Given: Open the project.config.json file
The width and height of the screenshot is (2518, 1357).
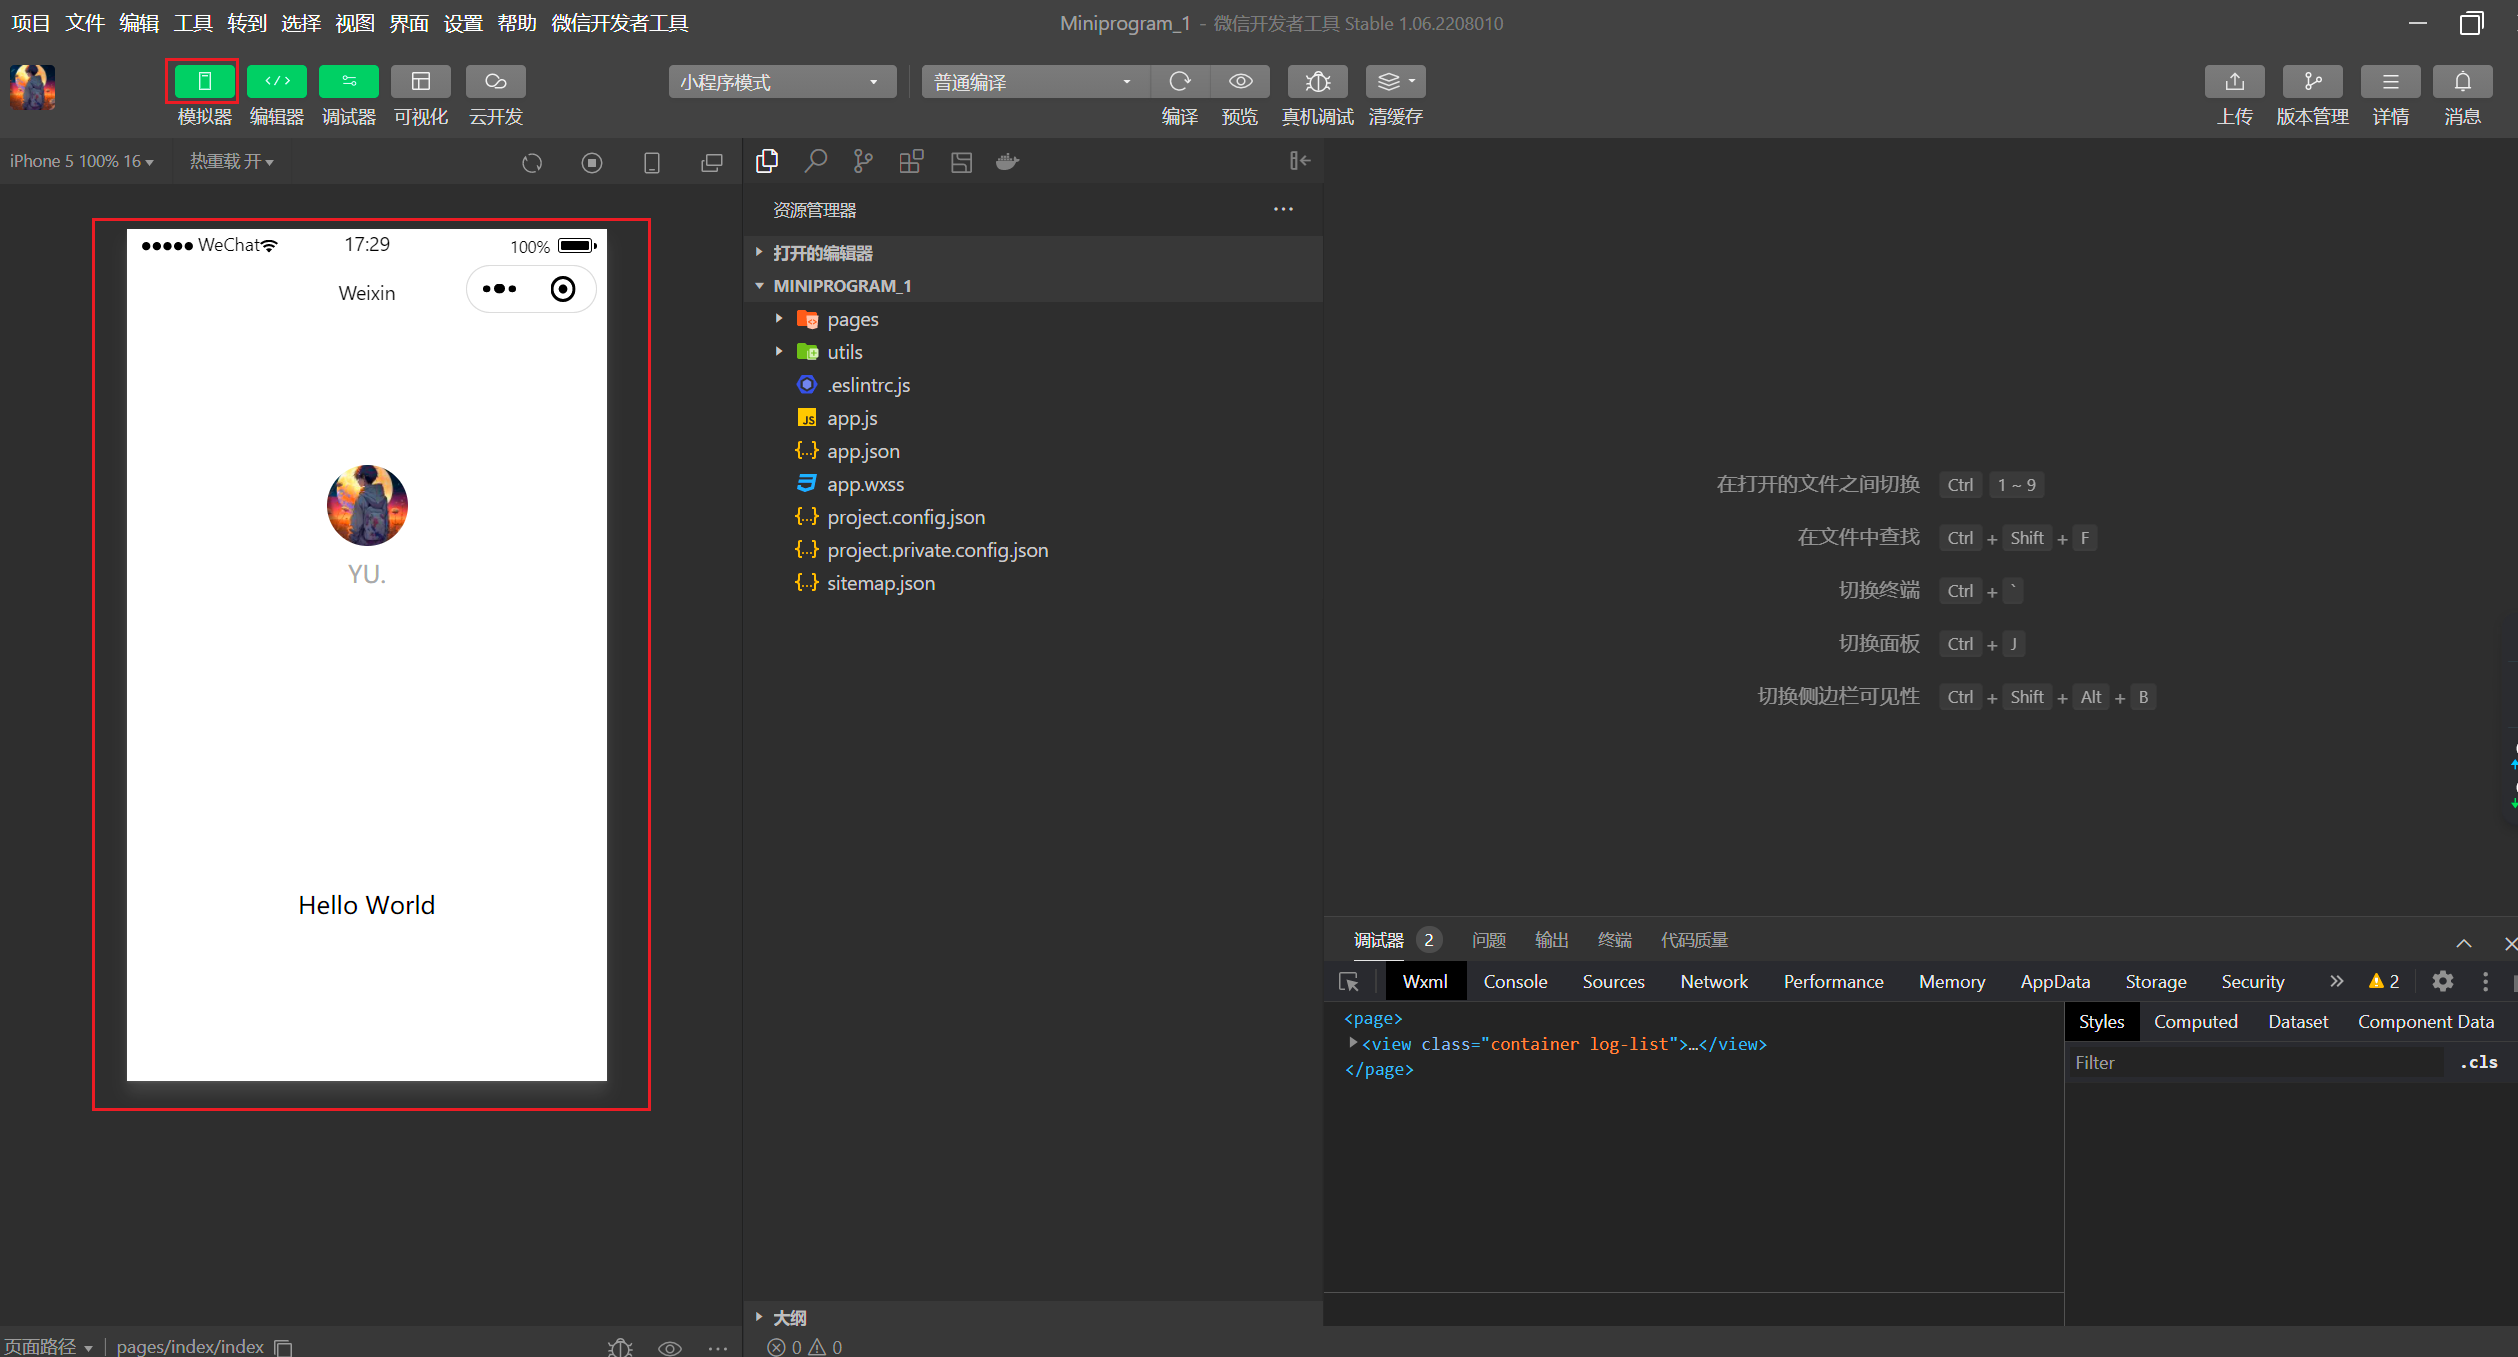Looking at the screenshot, I should click(x=1034, y=517).
